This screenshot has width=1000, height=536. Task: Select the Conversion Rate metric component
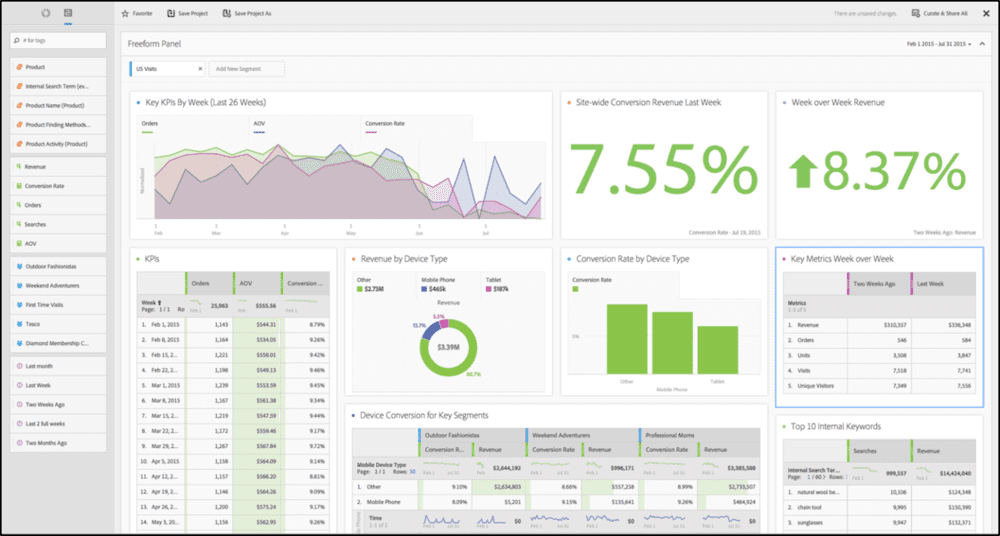click(x=58, y=186)
